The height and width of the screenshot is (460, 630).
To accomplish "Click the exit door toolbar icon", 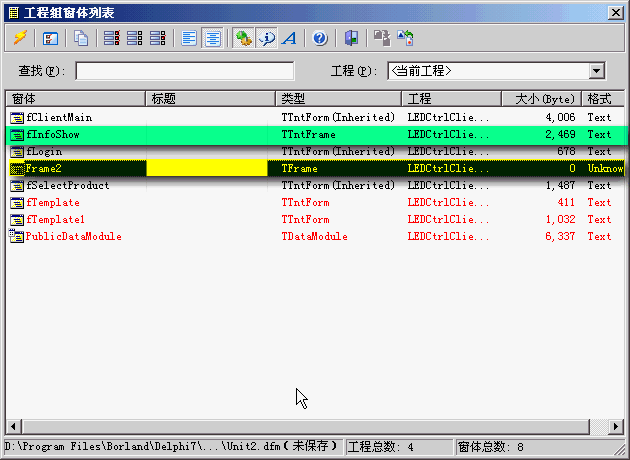I will pyautogui.click(x=351, y=38).
